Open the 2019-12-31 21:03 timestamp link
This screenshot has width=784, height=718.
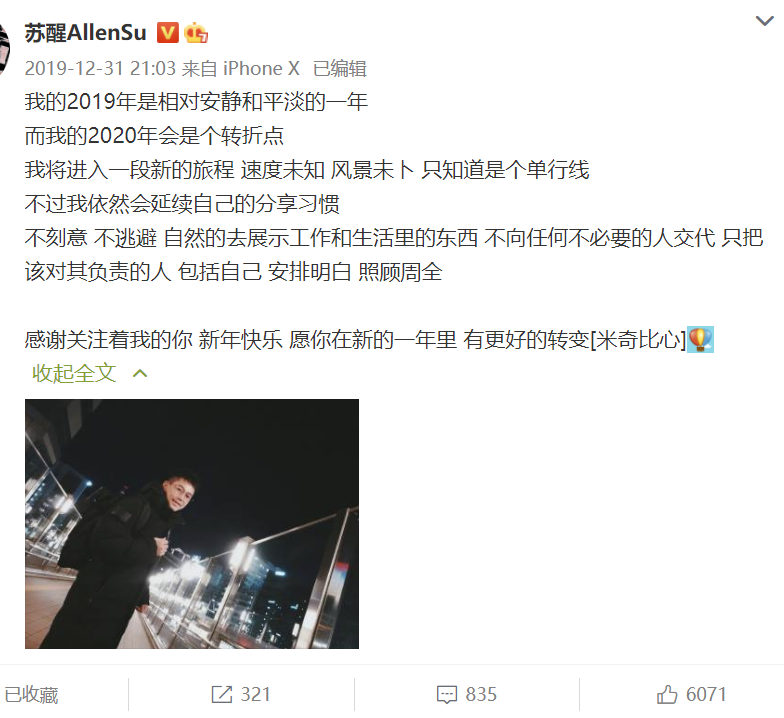point(100,68)
